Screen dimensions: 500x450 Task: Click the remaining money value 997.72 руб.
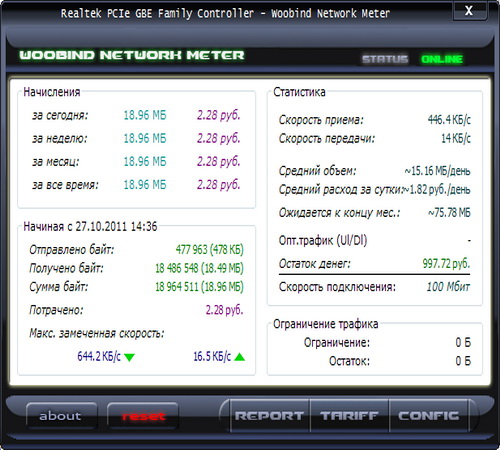pos(446,263)
